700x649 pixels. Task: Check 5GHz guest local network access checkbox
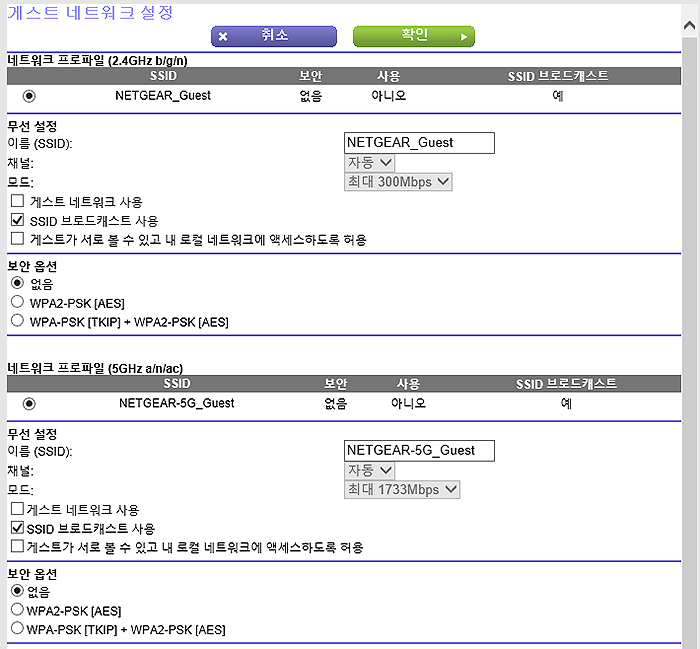pyautogui.click(x=17, y=546)
